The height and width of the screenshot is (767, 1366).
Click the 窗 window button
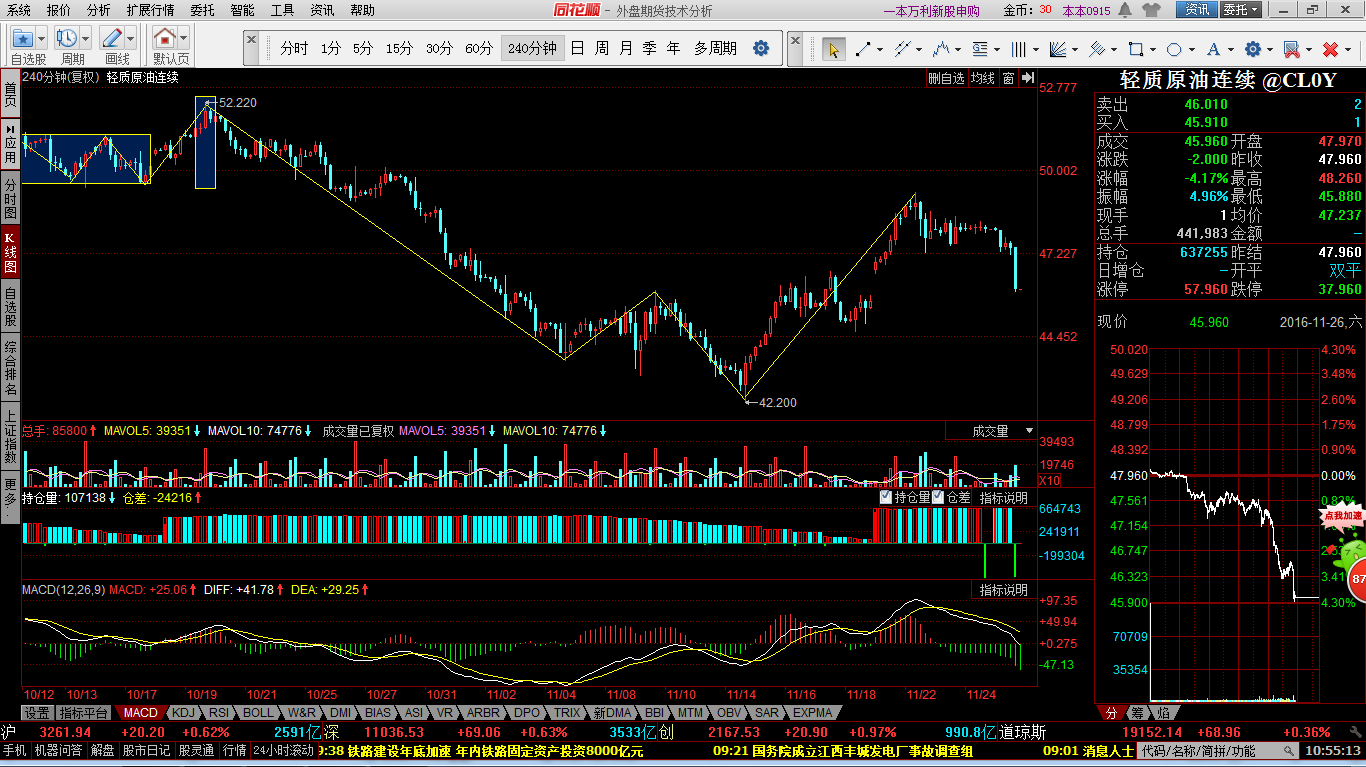click(x=1008, y=78)
